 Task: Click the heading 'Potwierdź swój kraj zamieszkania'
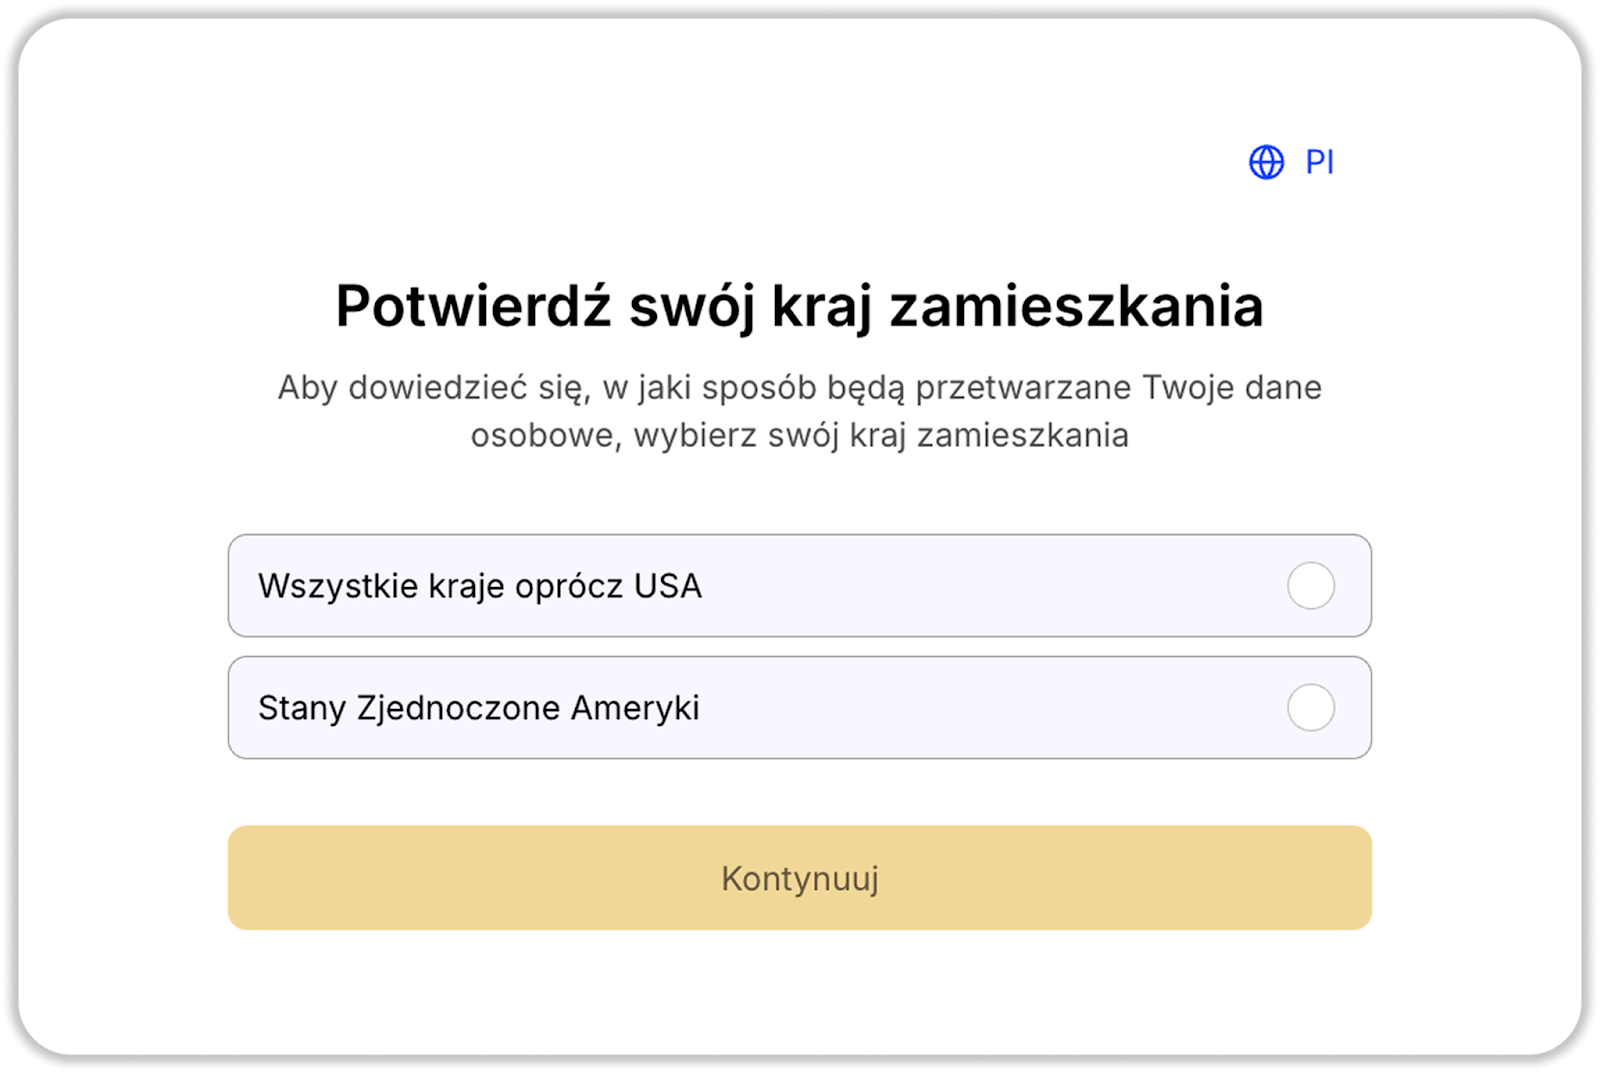click(x=799, y=306)
